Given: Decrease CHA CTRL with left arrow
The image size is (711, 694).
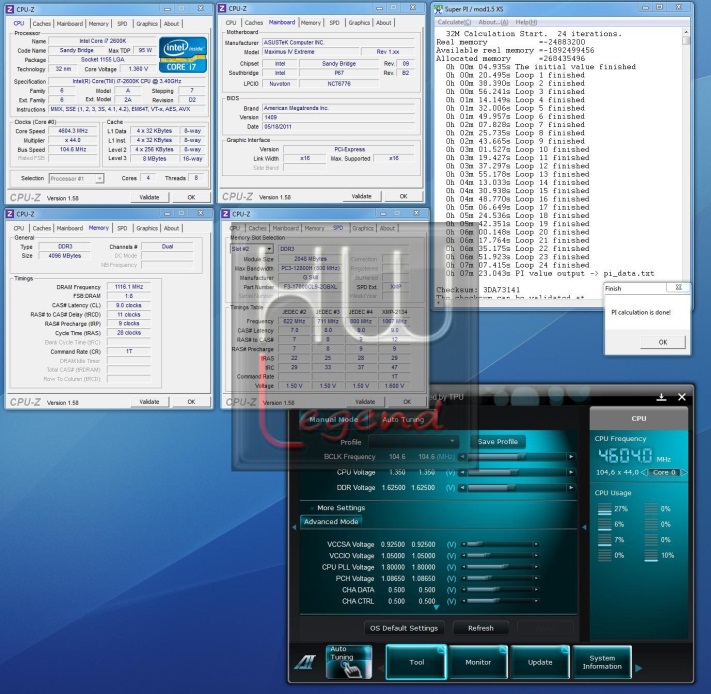Looking at the screenshot, I should pos(463,601).
